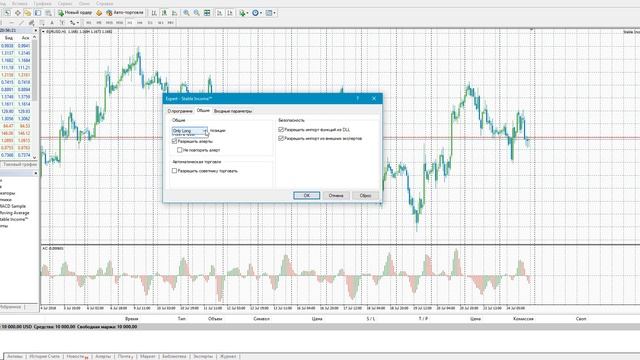Select the H1 timeframe button
This screenshot has height=360, width=640.
[x=130, y=23]
